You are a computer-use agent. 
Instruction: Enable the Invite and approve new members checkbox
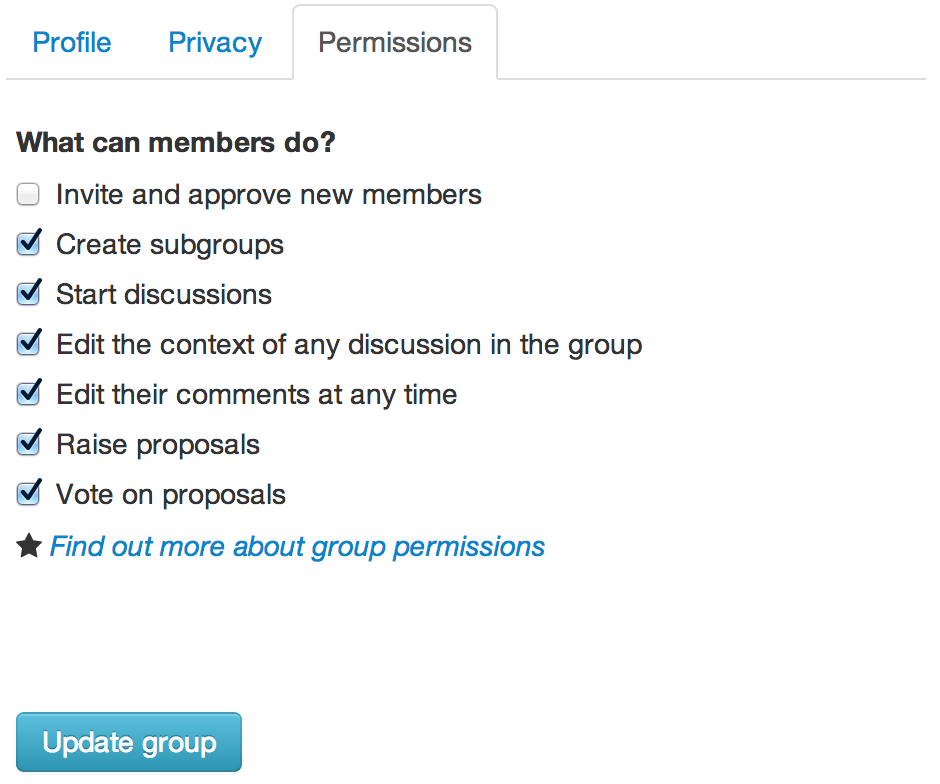point(28,194)
